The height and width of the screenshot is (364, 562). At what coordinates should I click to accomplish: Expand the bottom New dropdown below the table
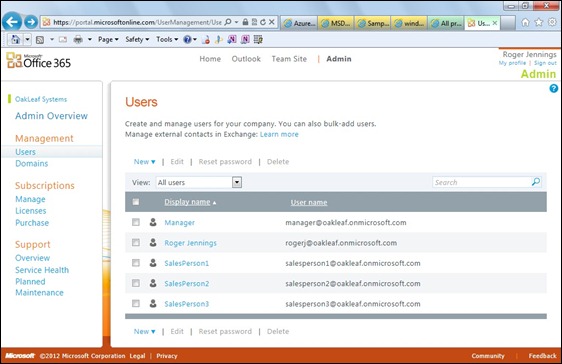[x=144, y=331]
